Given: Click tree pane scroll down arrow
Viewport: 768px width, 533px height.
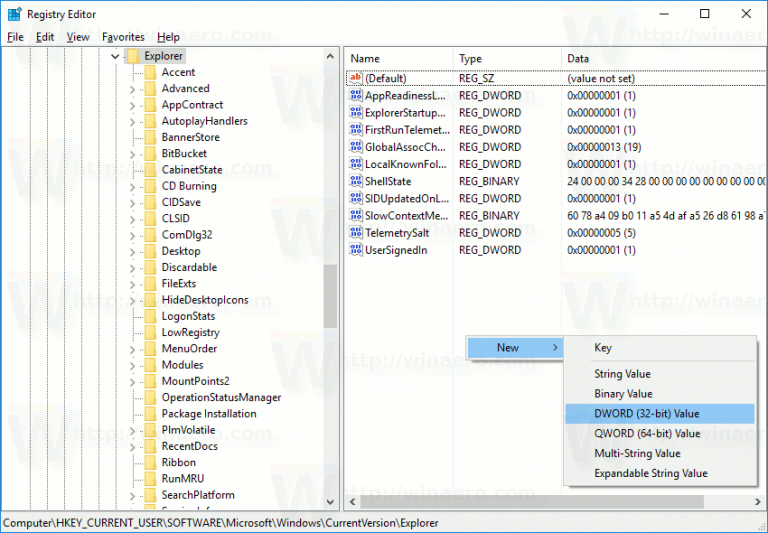Looking at the screenshot, I should (x=330, y=502).
